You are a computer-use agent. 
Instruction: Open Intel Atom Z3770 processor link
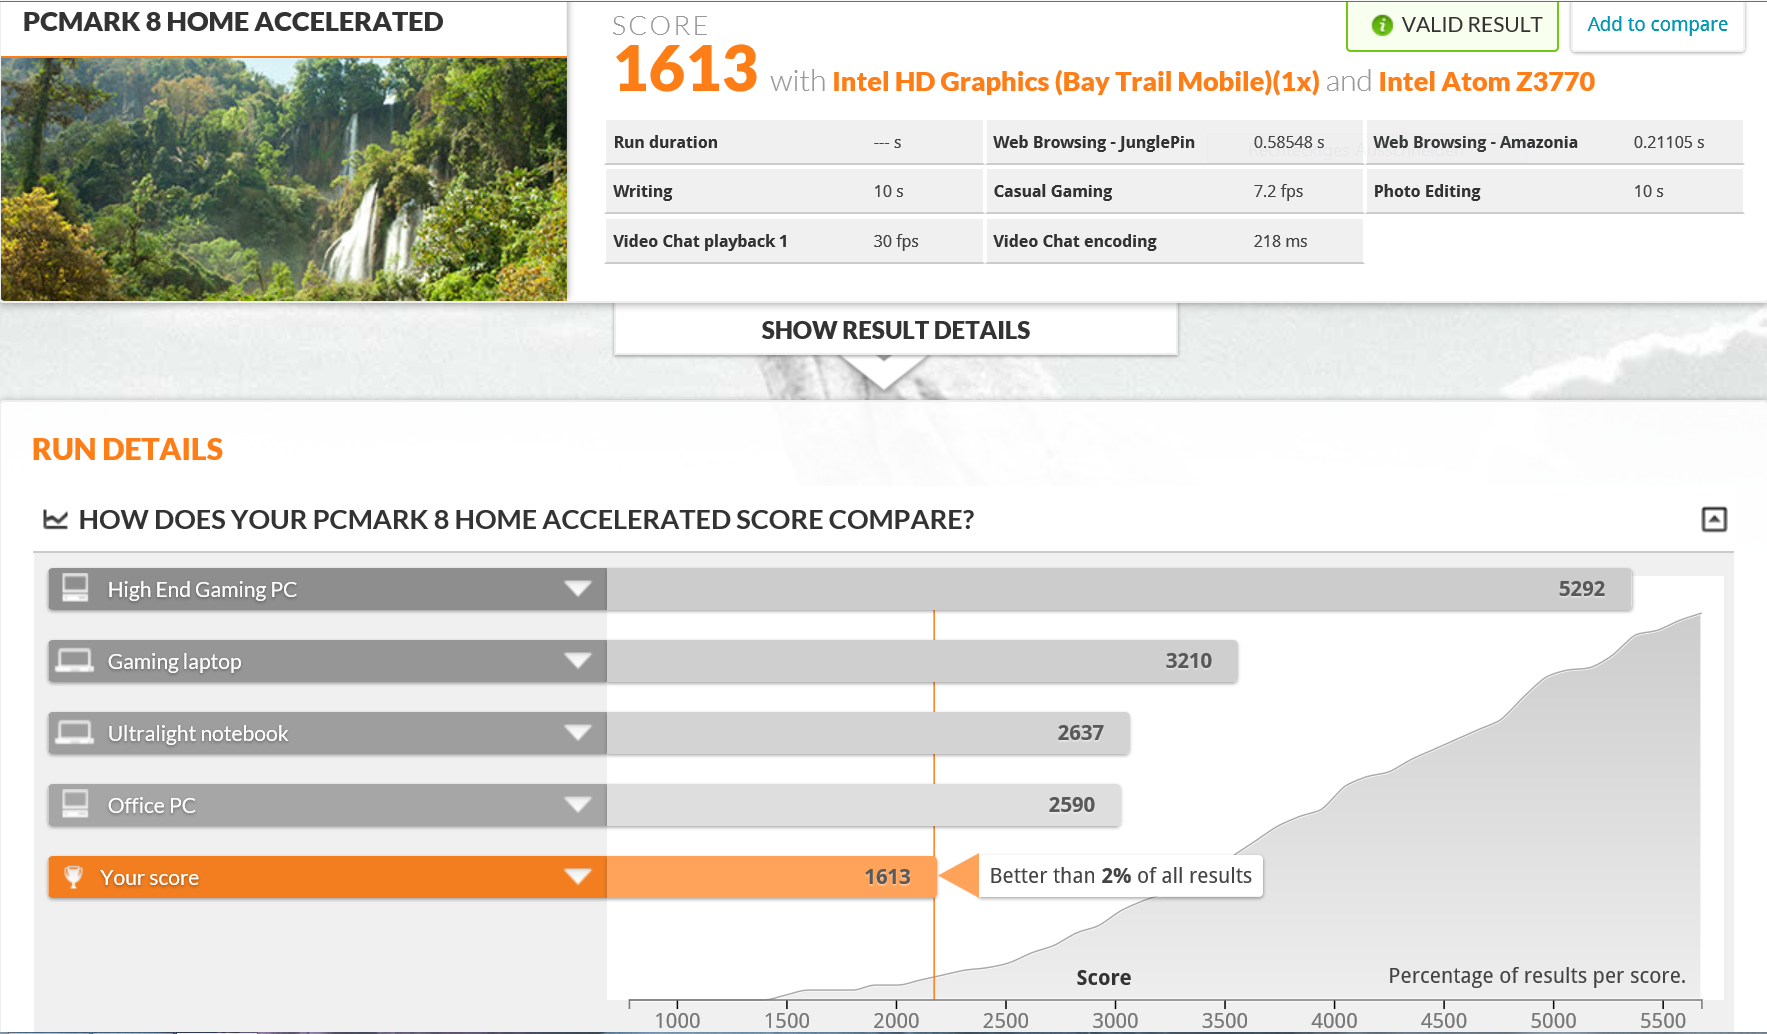coord(1486,81)
